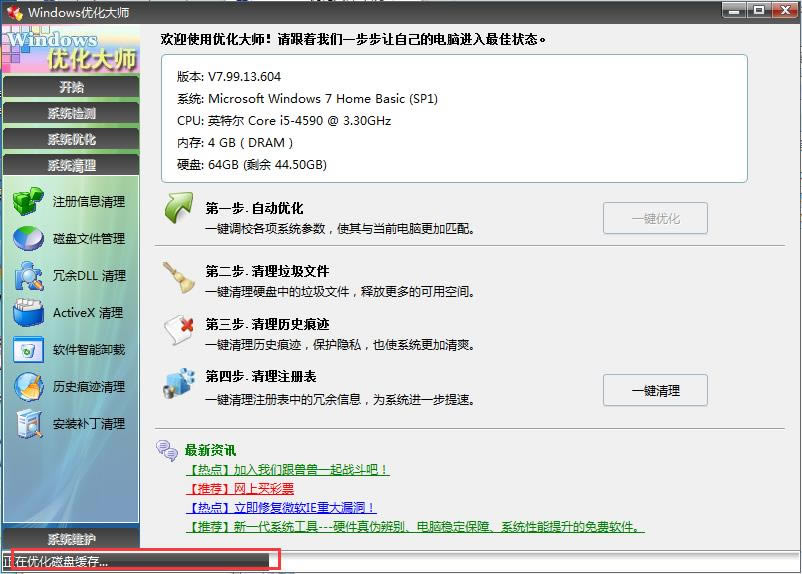Click the 第二步 清理垃圾文件 heading
The image size is (802, 574).
268,271
